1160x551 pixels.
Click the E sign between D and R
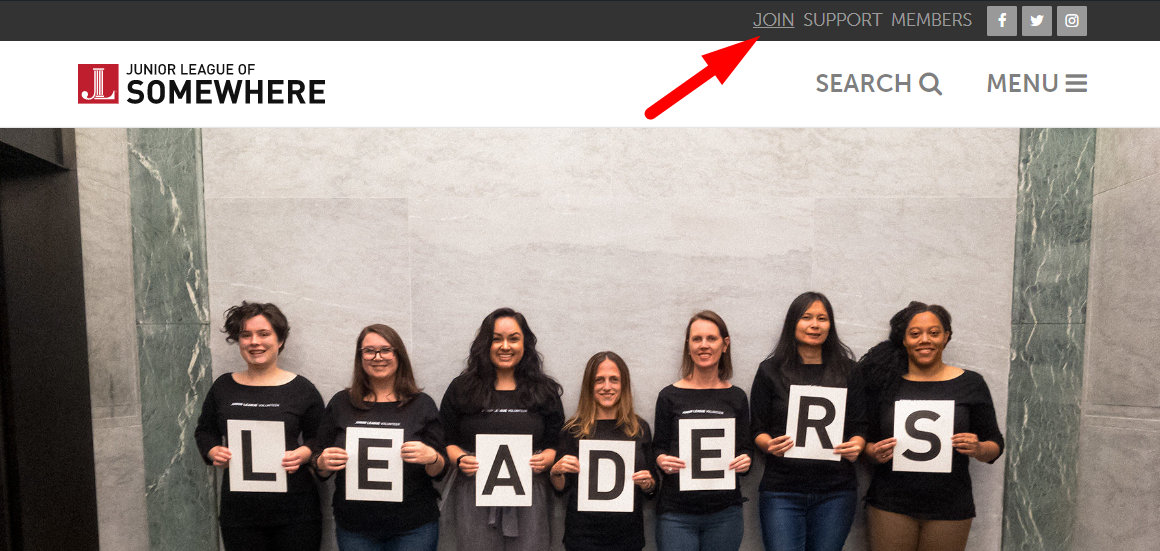(x=707, y=454)
